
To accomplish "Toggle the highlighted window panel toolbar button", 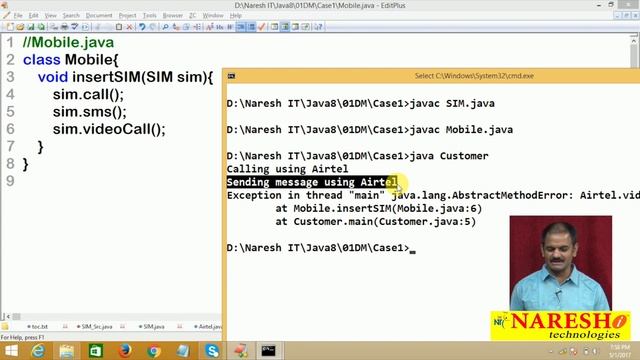I will [284, 27].
